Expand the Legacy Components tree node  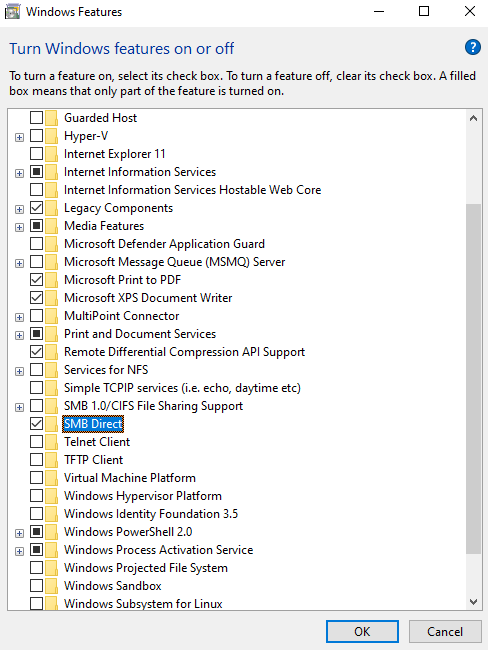pos(19,209)
